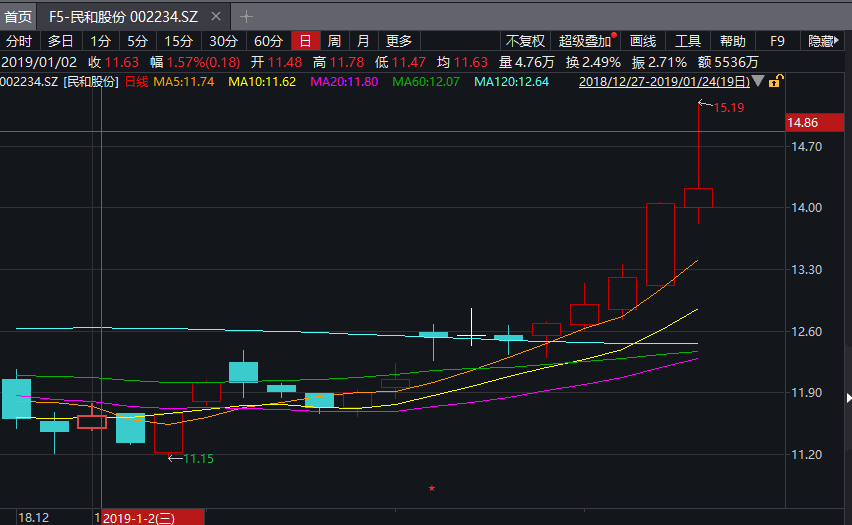
Task: Open the 不复权 adjustment dropdown
Action: click(x=525, y=41)
